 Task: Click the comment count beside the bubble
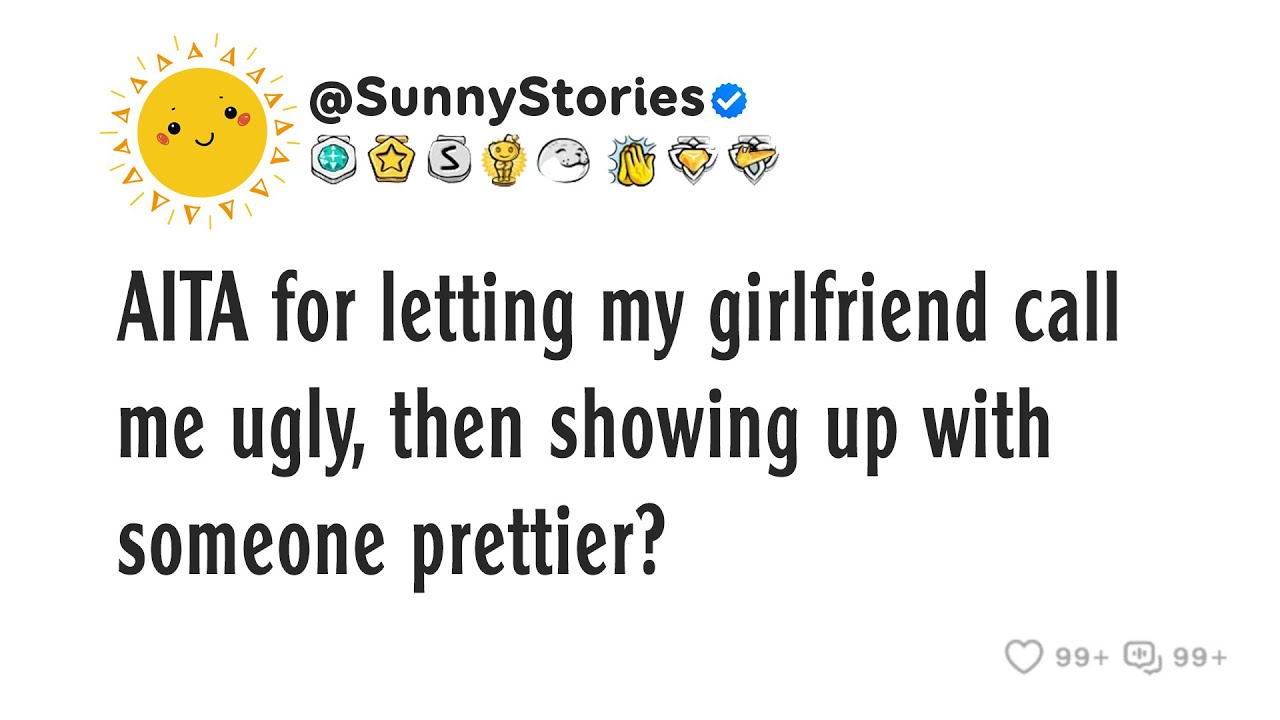1199,658
